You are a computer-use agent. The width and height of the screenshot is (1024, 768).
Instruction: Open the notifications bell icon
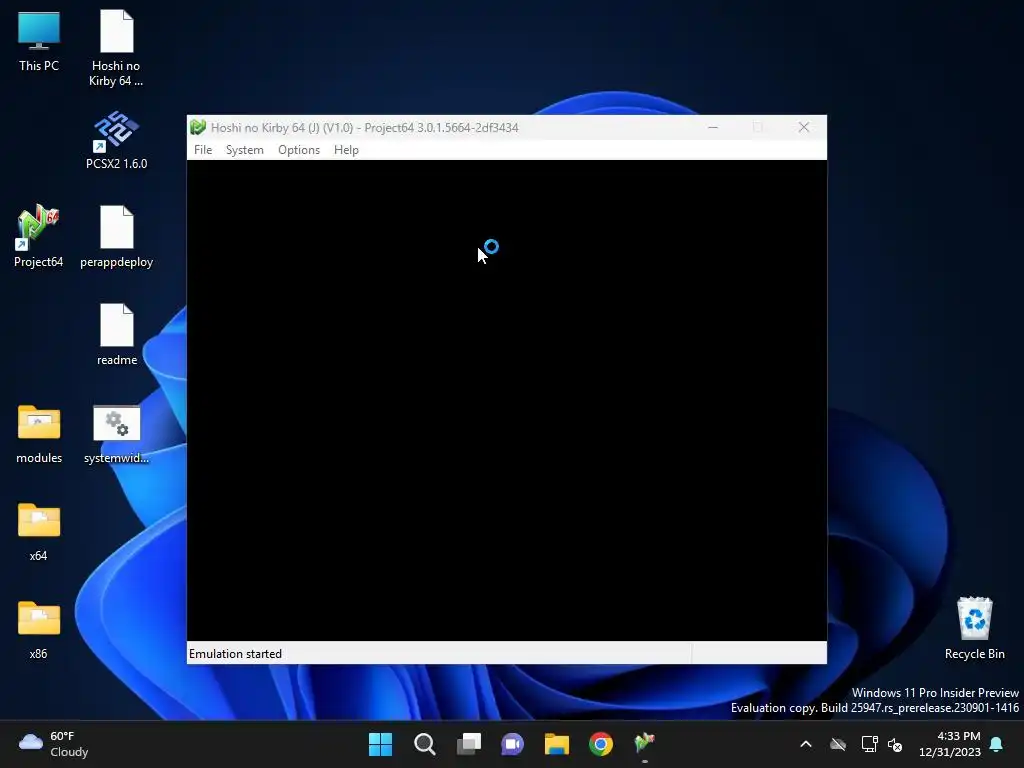[997, 744]
